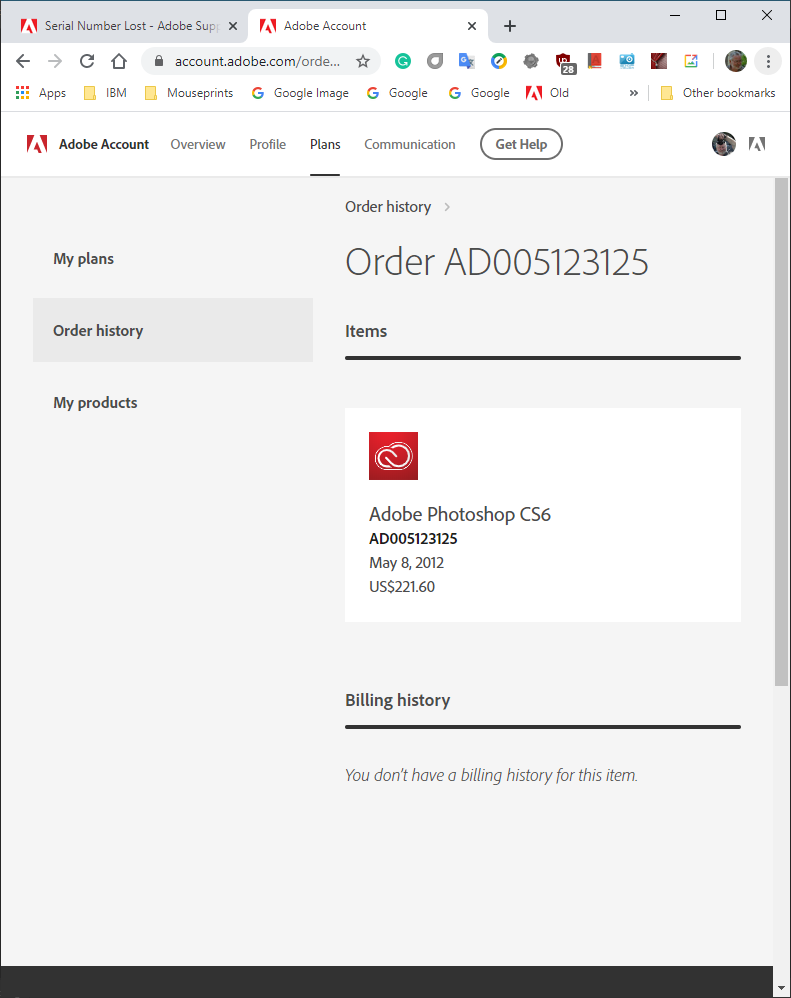
Task: Open the Google Translate extension
Action: 466,61
